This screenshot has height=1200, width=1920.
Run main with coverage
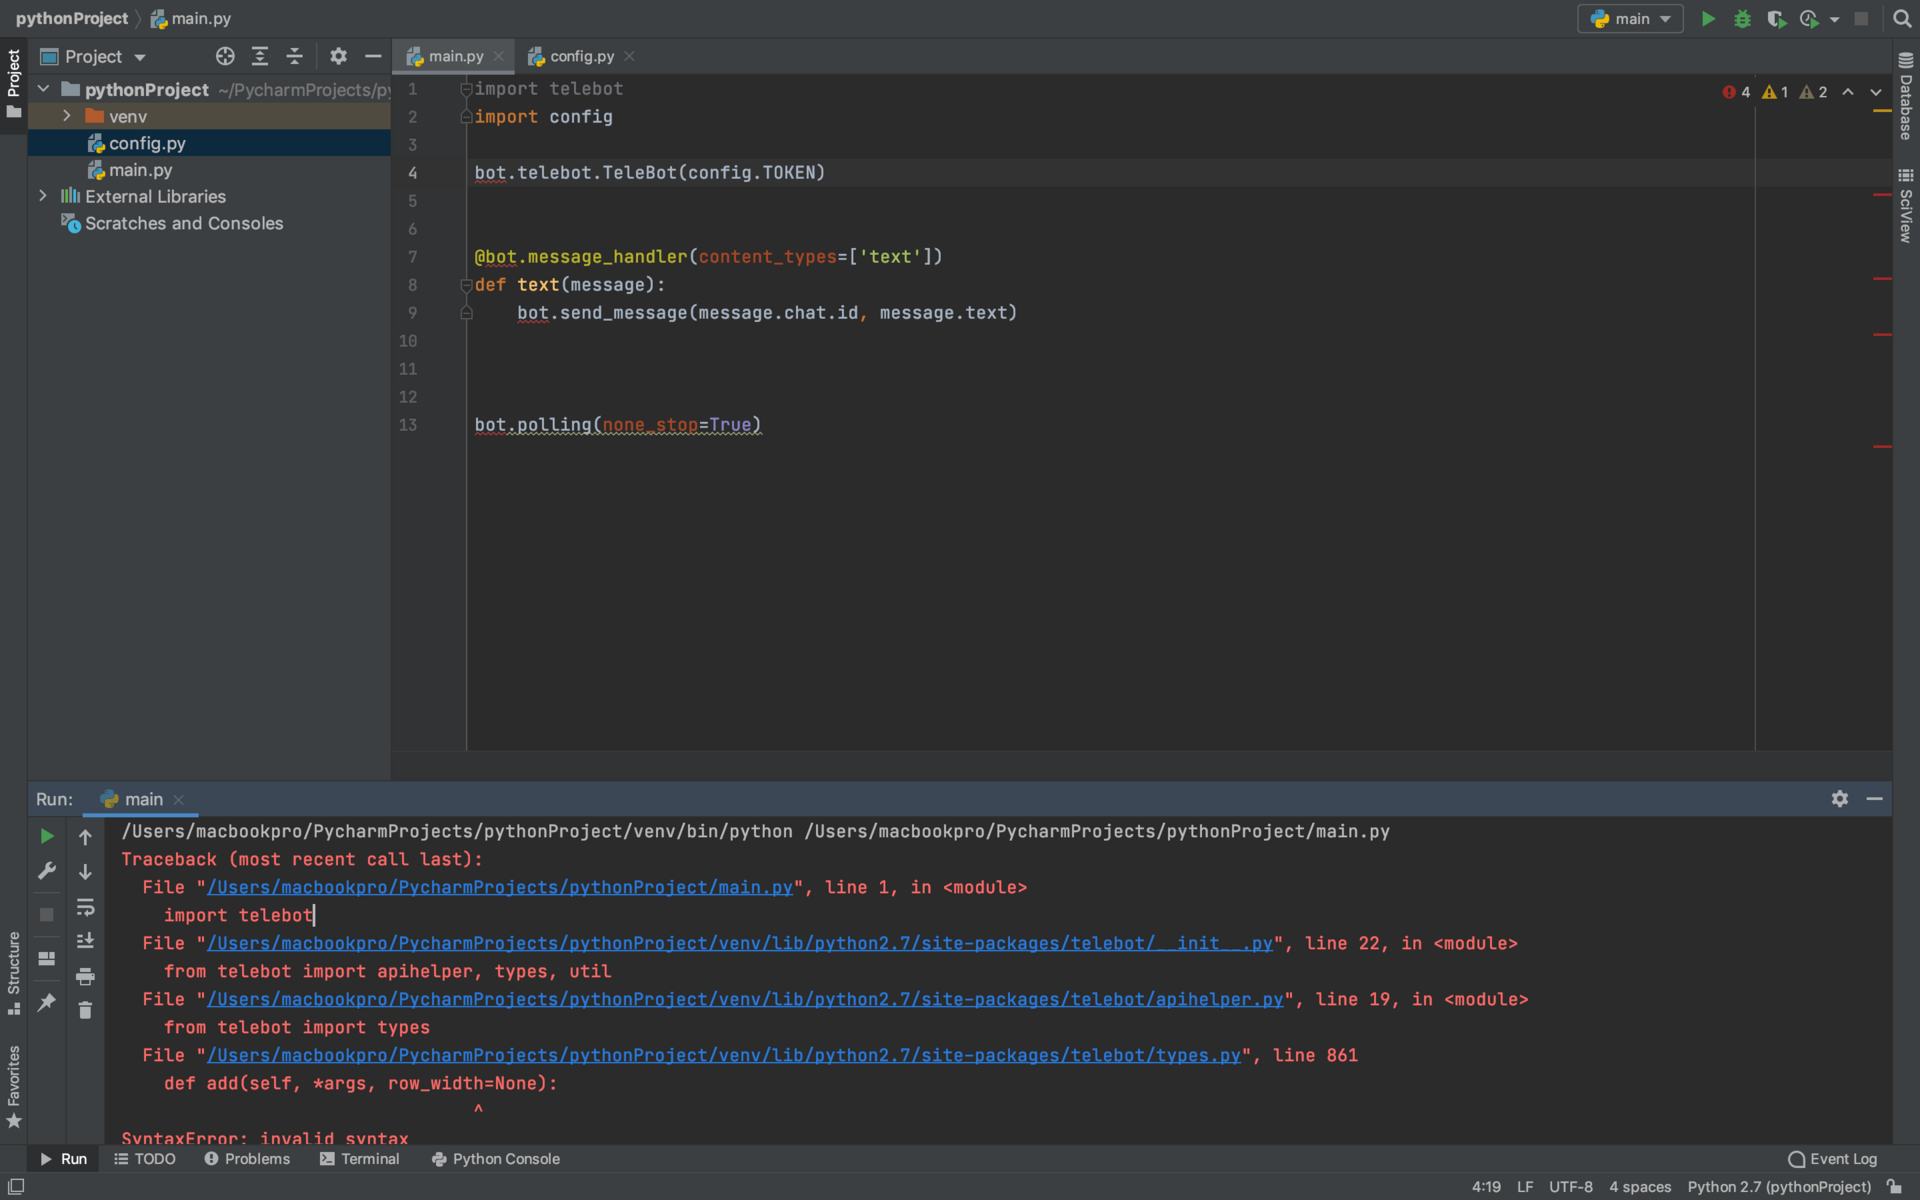[x=1776, y=19]
